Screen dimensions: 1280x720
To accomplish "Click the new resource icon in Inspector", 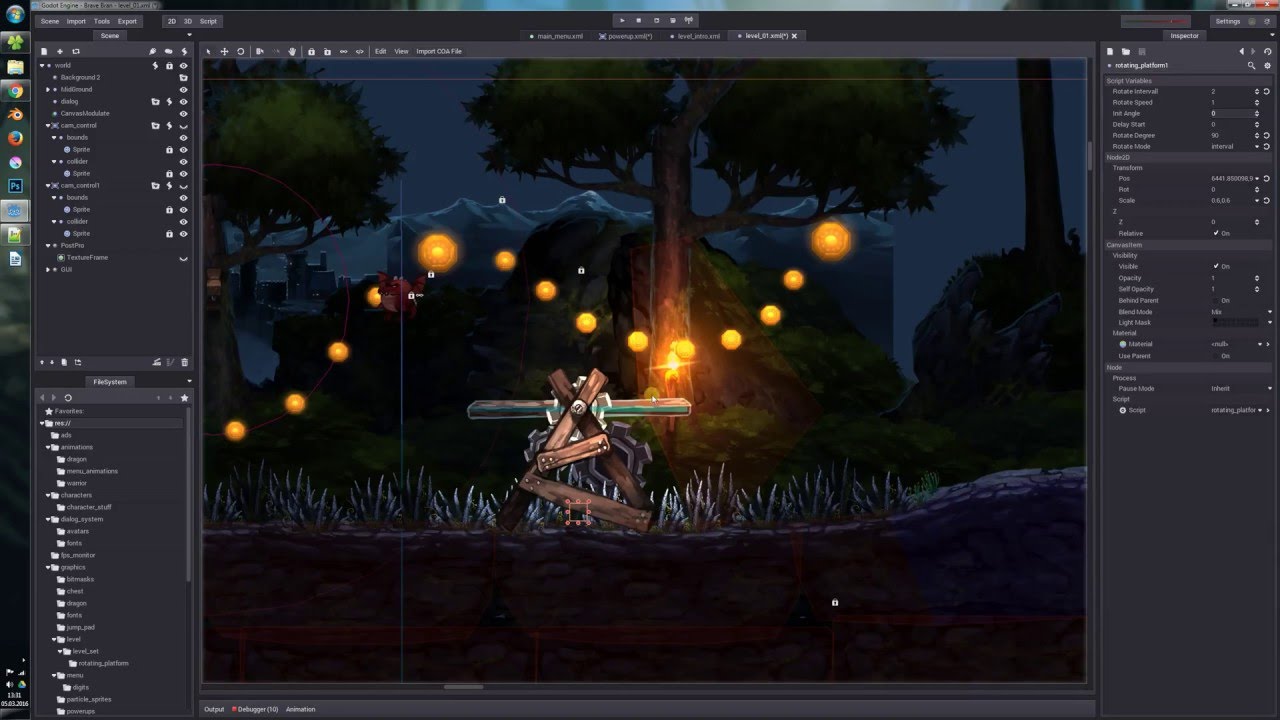I will point(1110,51).
